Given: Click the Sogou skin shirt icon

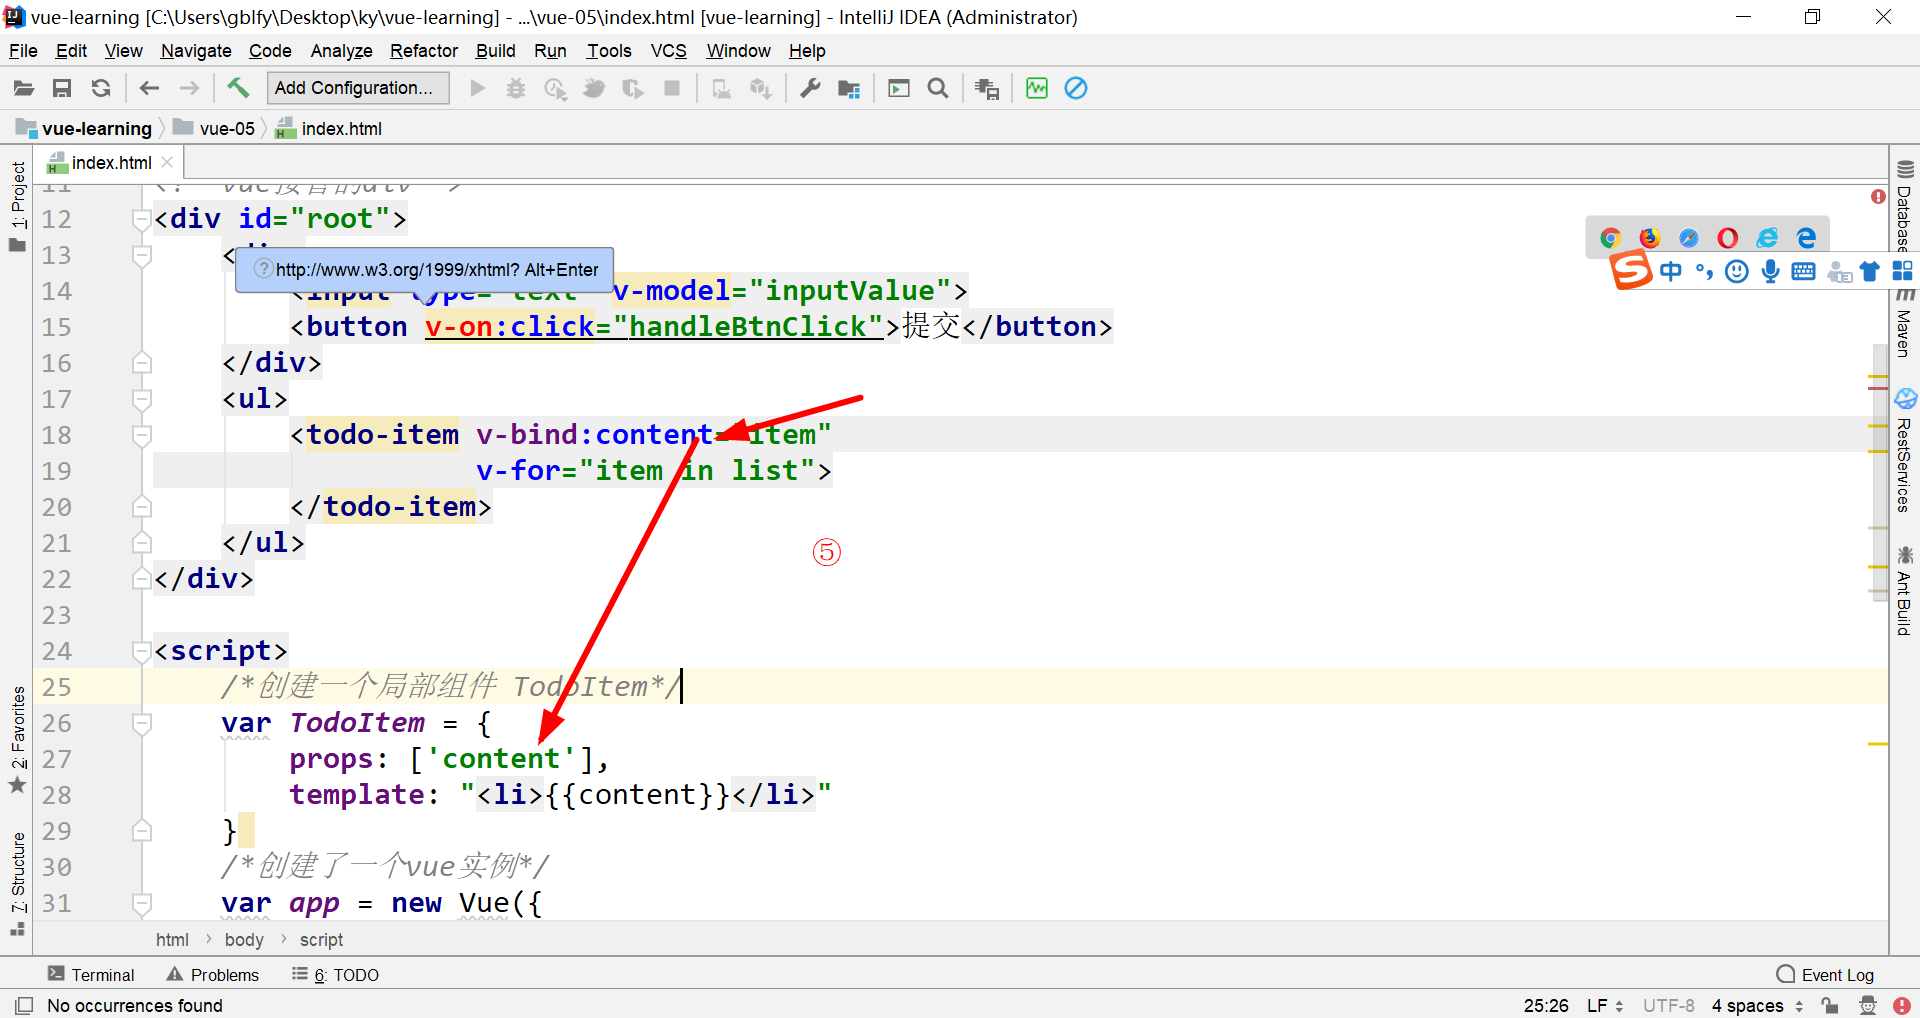Looking at the screenshot, I should click(1870, 271).
